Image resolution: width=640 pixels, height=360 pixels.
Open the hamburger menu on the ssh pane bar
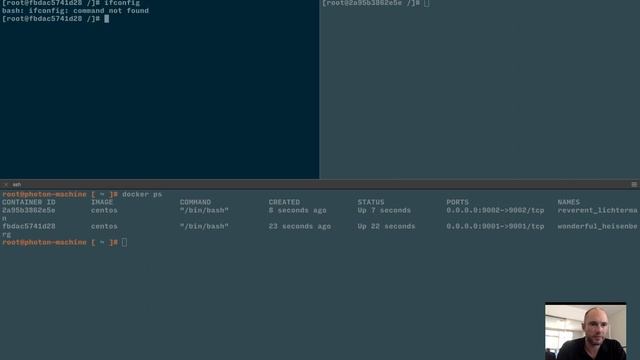coord(634,184)
